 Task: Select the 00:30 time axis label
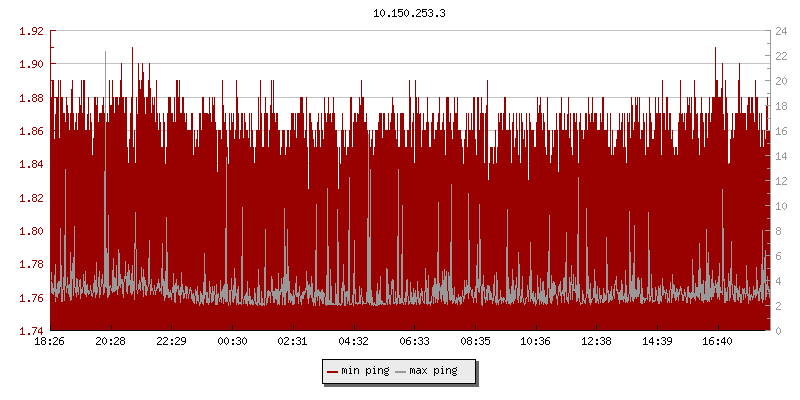pyautogui.click(x=232, y=341)
